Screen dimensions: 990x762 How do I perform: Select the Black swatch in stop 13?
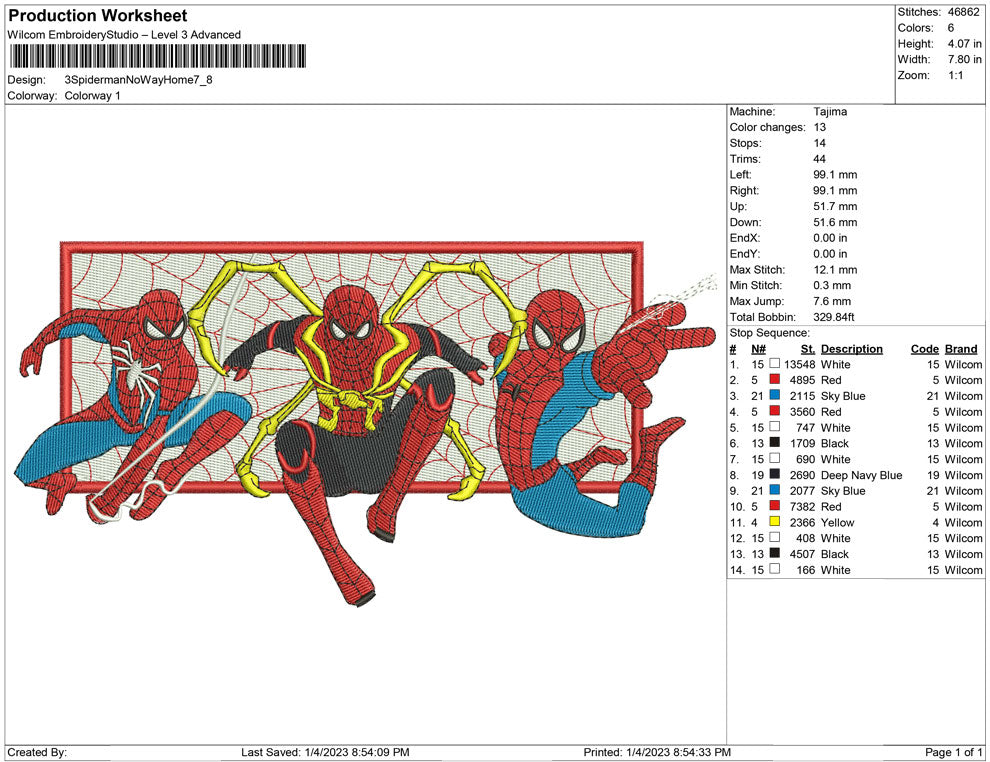[x=774, y=554]
